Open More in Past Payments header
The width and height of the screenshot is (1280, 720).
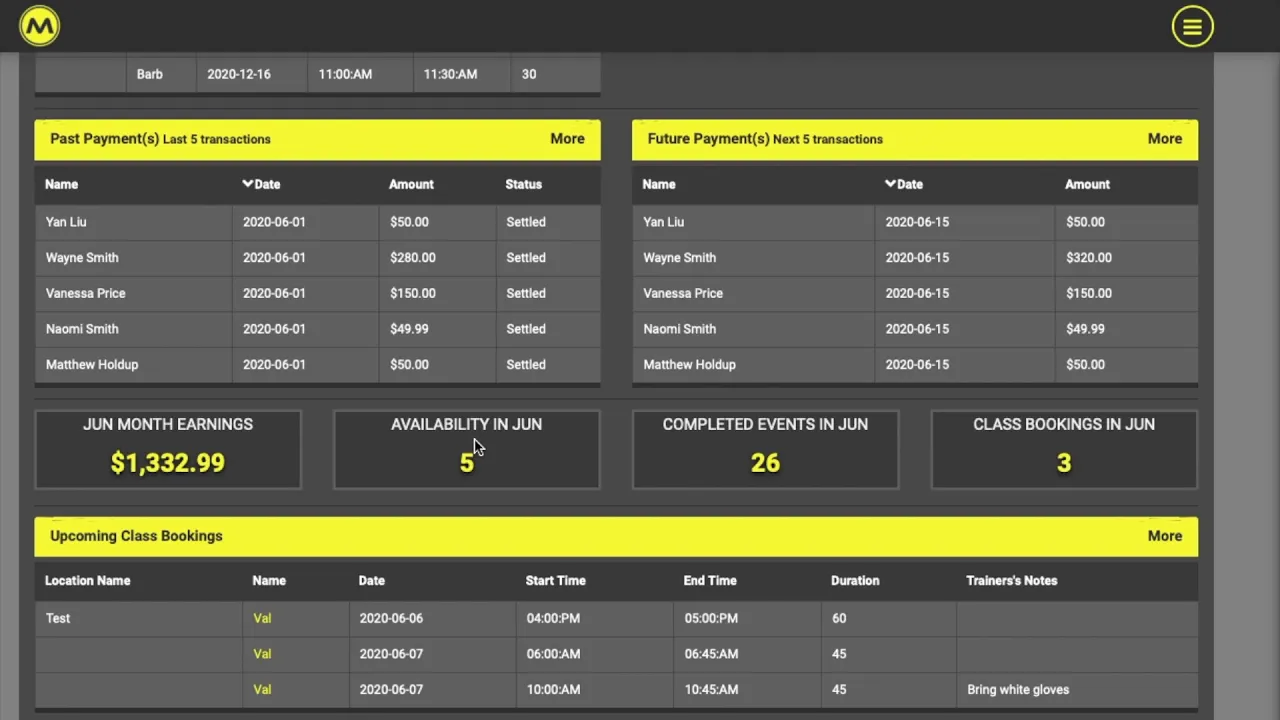(x=567, y=139)
